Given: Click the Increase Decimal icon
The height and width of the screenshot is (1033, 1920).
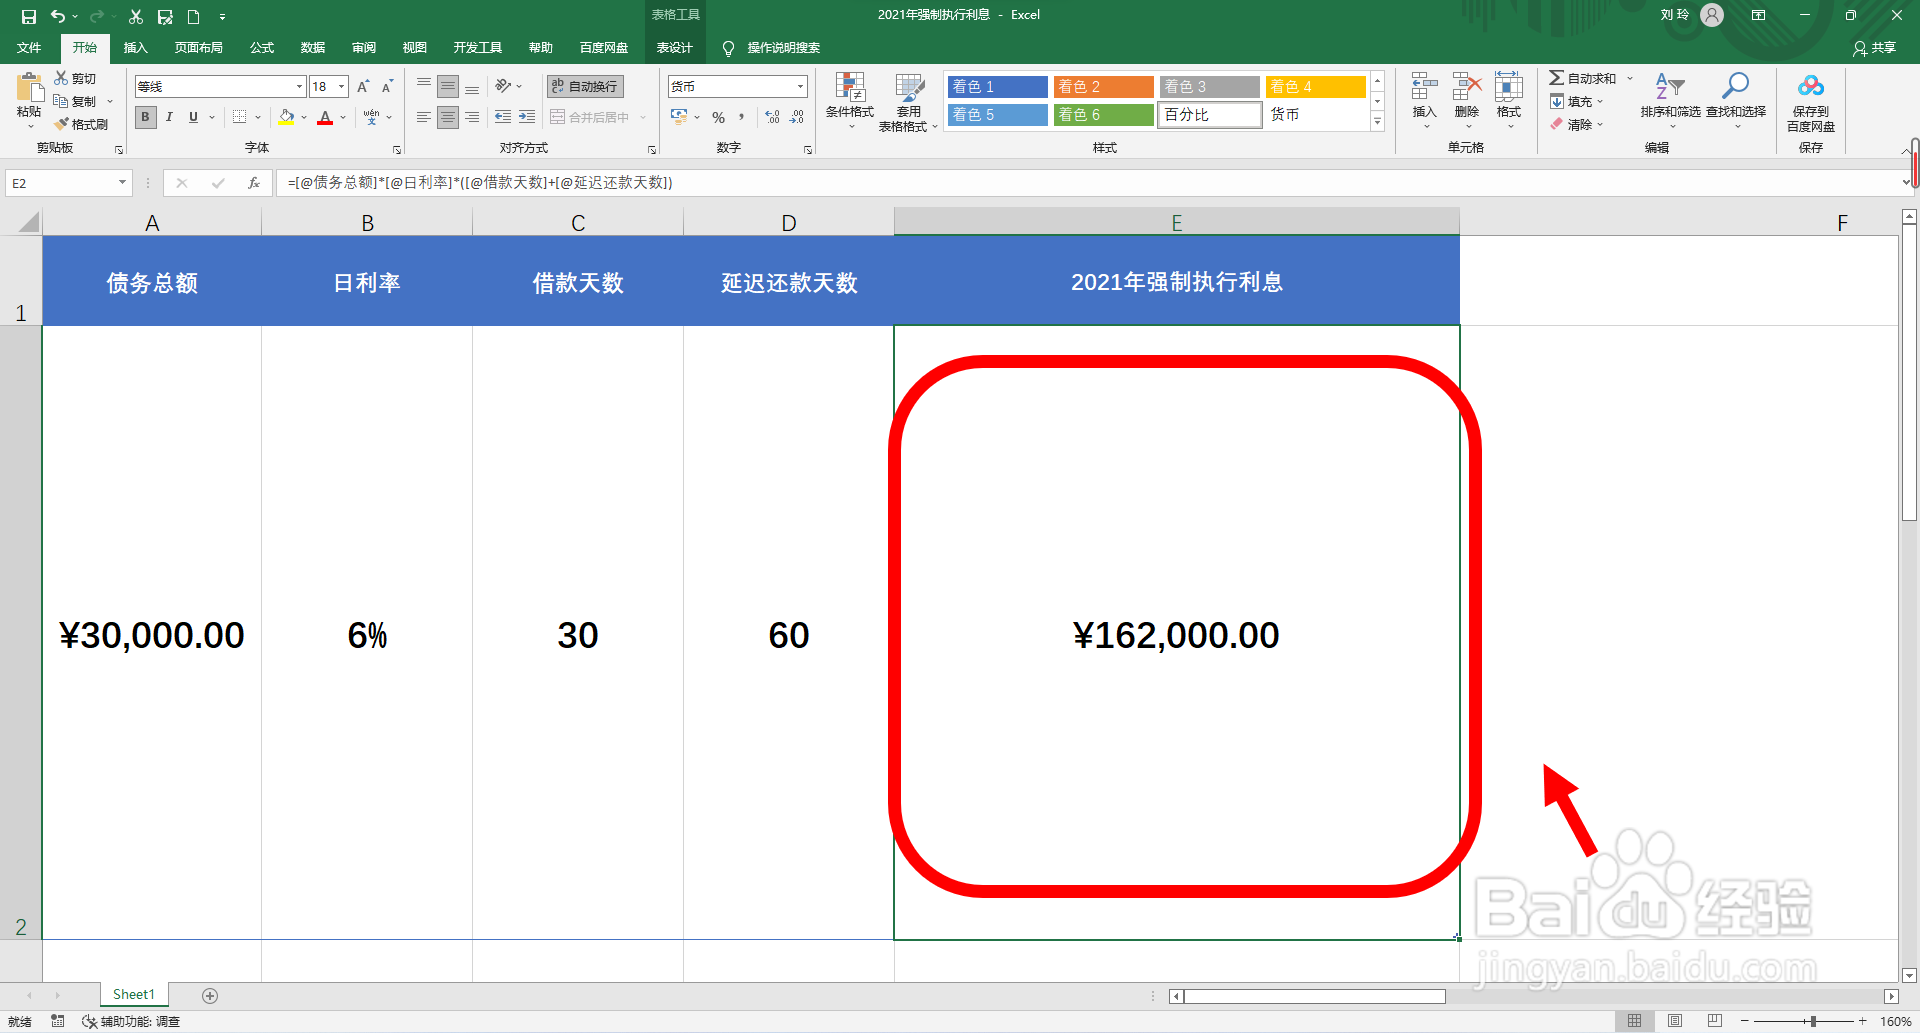Looking at the screenshot, I should click(771, 117).
